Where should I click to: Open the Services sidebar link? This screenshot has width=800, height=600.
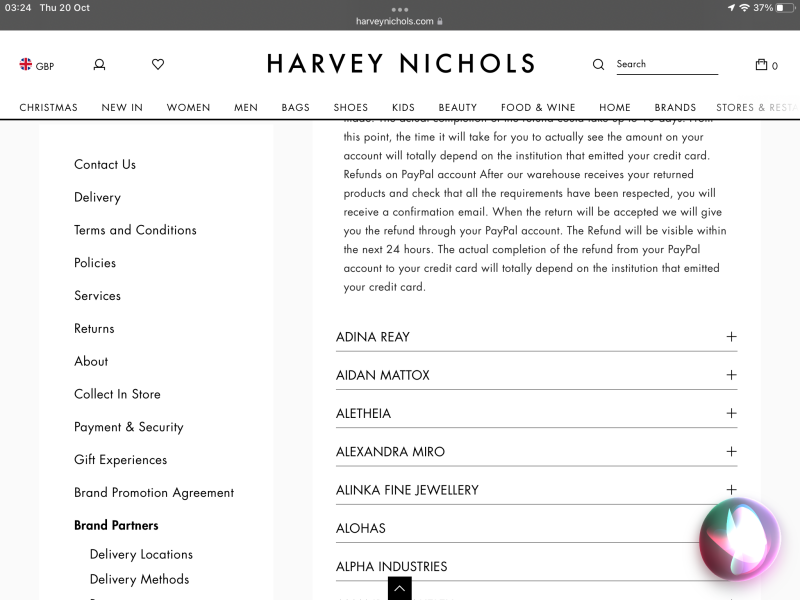click(97, 296)
